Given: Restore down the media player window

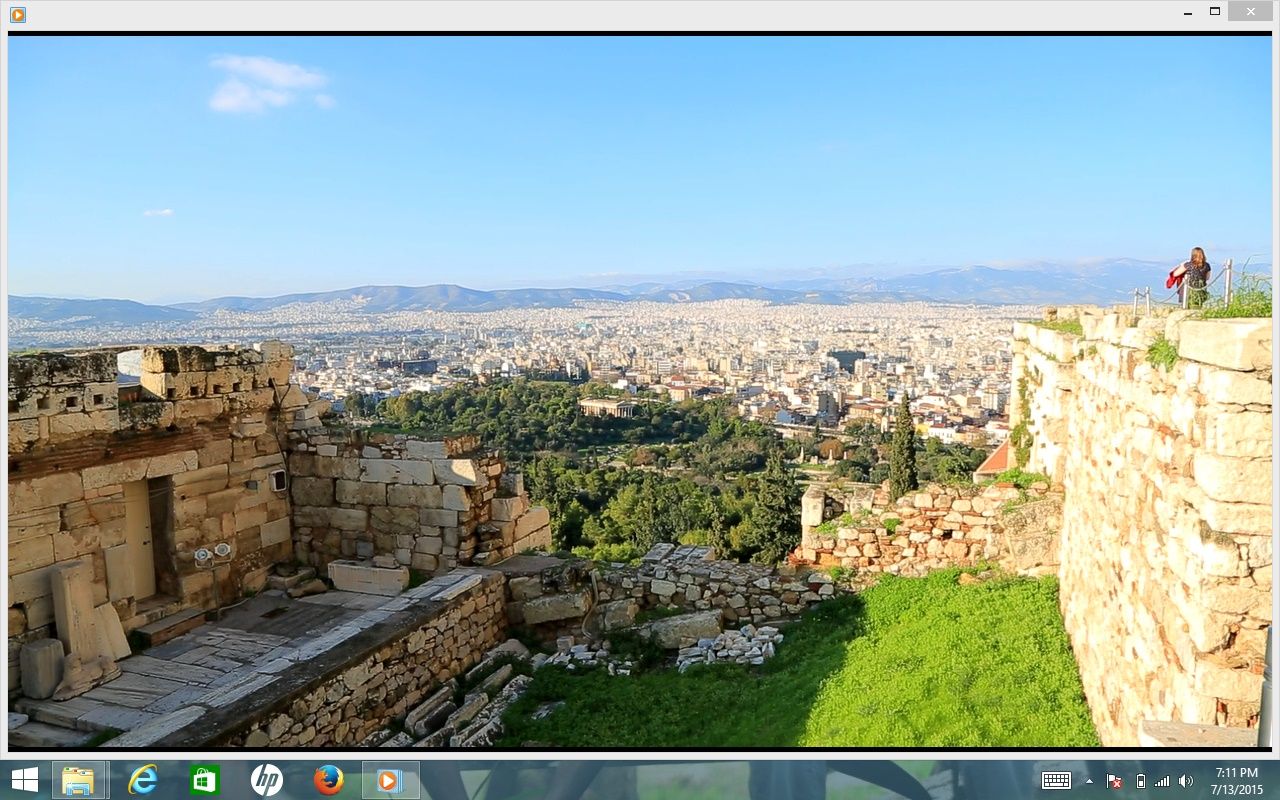Looking at the screenshot, I should 1215,12.
